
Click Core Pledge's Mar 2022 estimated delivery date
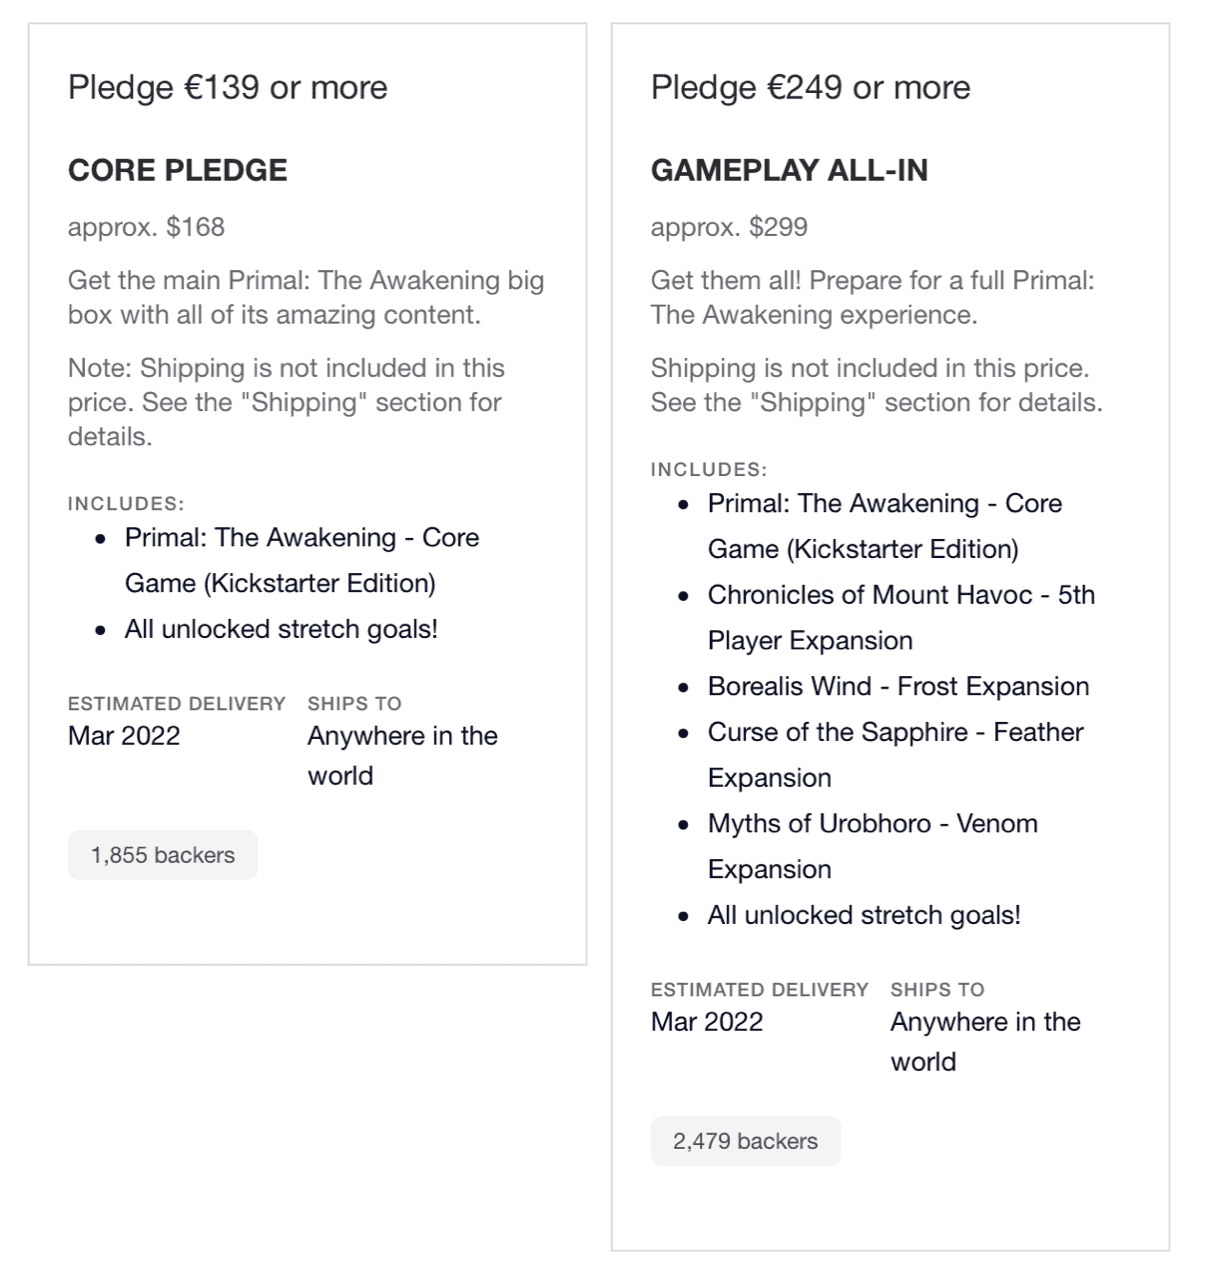124,736
